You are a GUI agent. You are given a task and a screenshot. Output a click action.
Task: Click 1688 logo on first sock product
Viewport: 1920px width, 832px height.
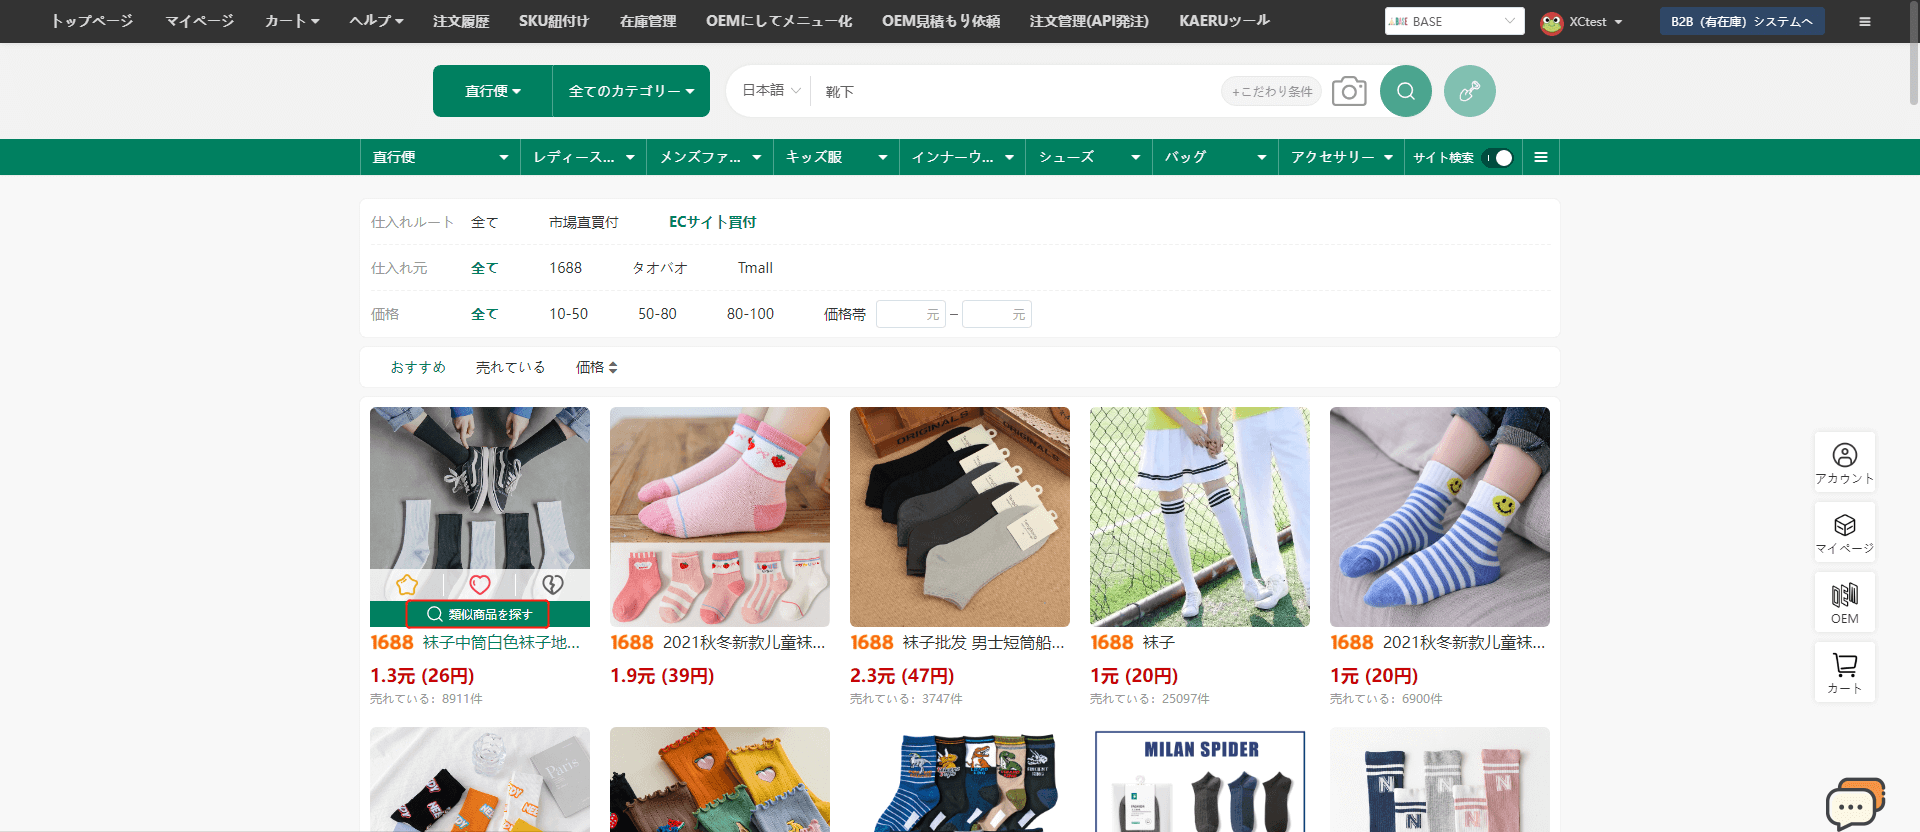[x=392, y=642]
